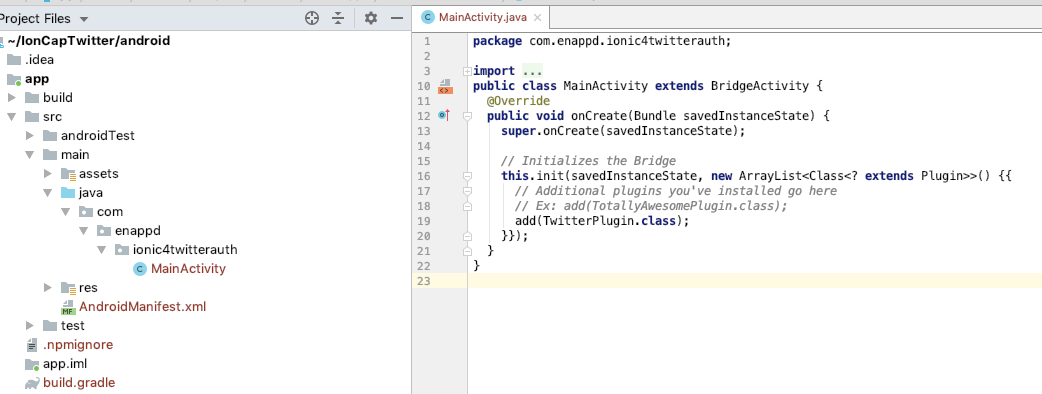This screenshot has width=1042, height=394.
Task: Select the .idea folder
Action: [x=39, y=60]
